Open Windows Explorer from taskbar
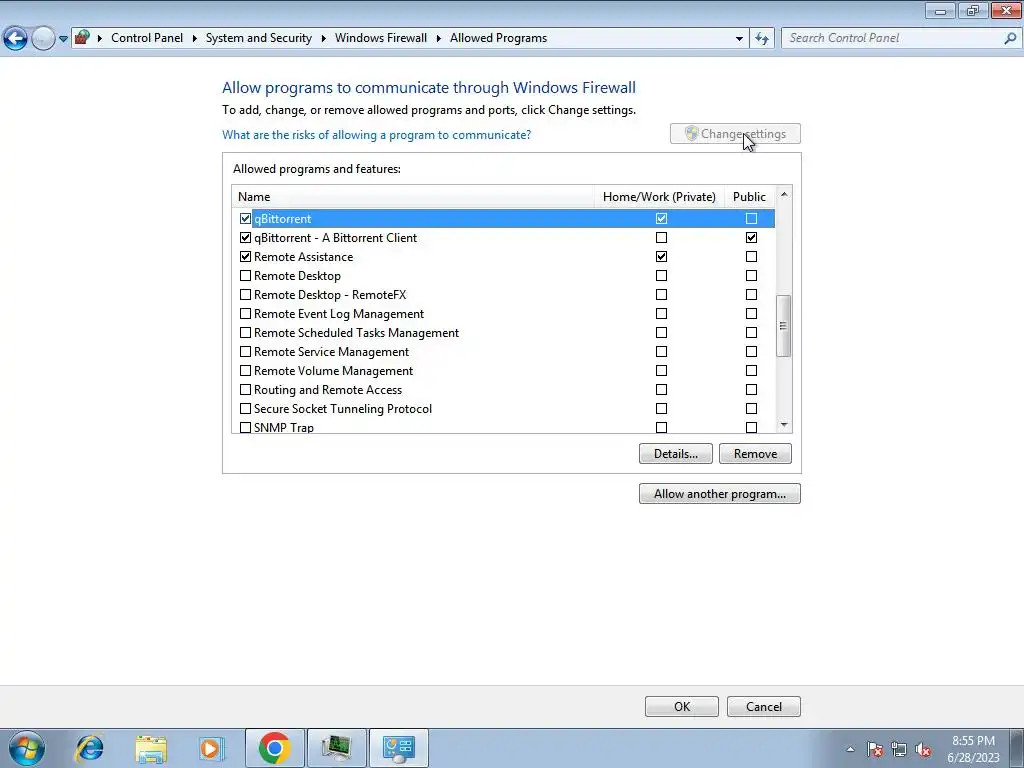Screen dimensions: 1024x768 [151, 748]
